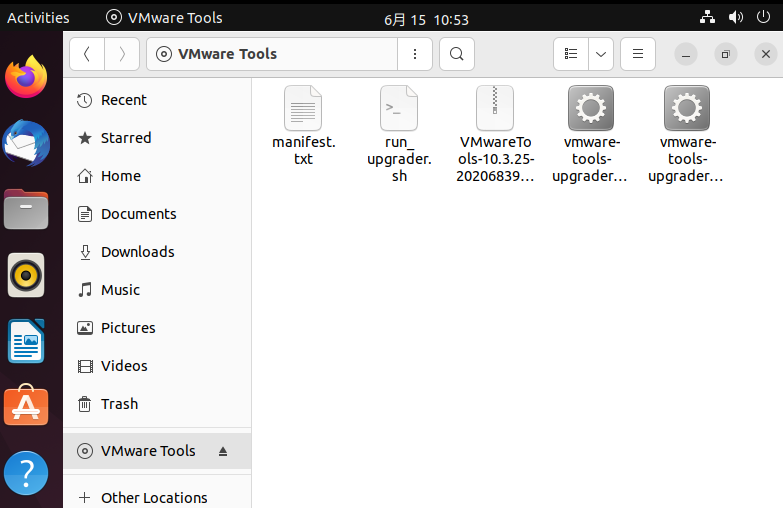Open the path bar three-dot menu

[414, 54]
